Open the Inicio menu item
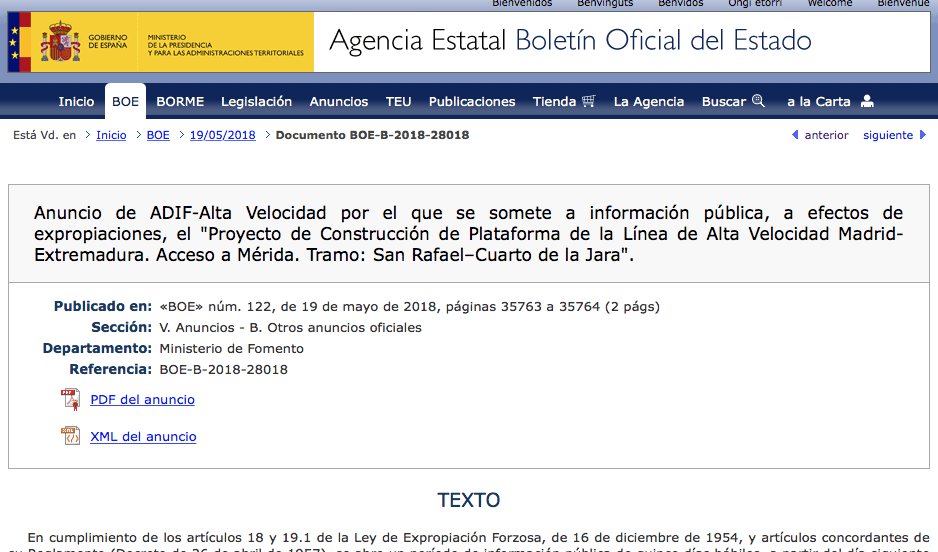 76,102
